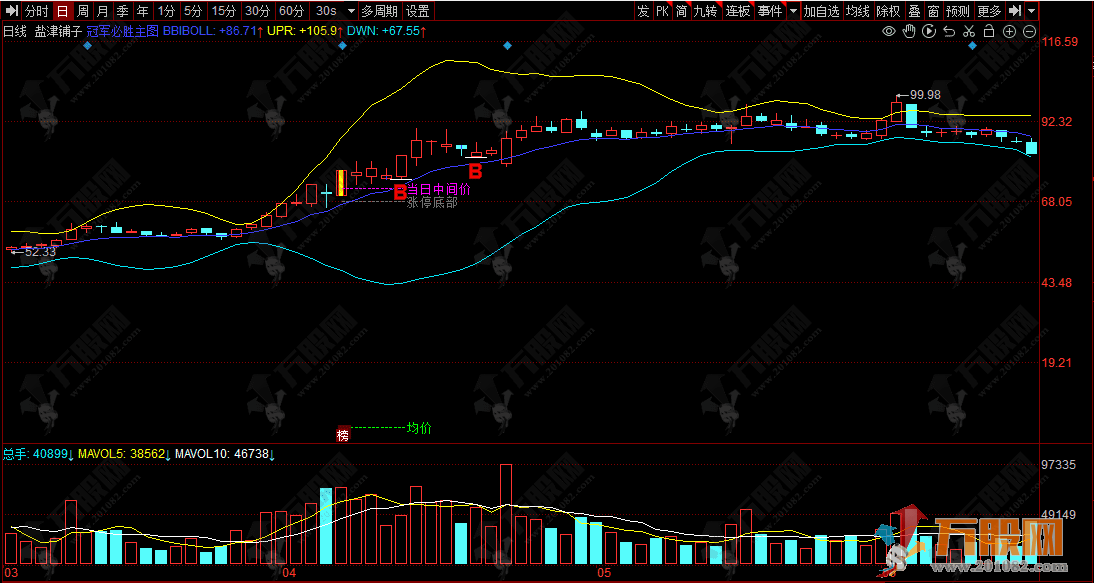Click the collapse arrow icon at top-left
Screen dimensions: 1094x583
(x=10, y=11)
